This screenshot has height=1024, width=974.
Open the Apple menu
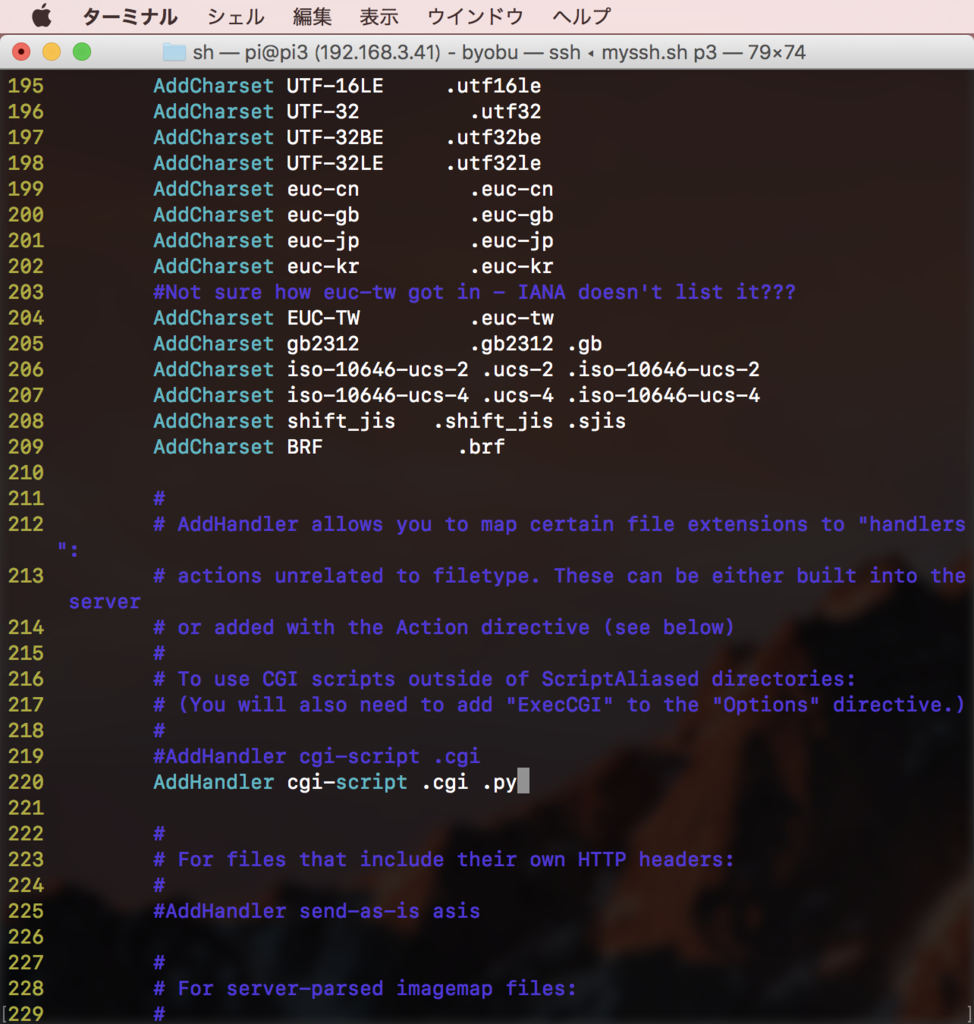(x=41, y=16)
